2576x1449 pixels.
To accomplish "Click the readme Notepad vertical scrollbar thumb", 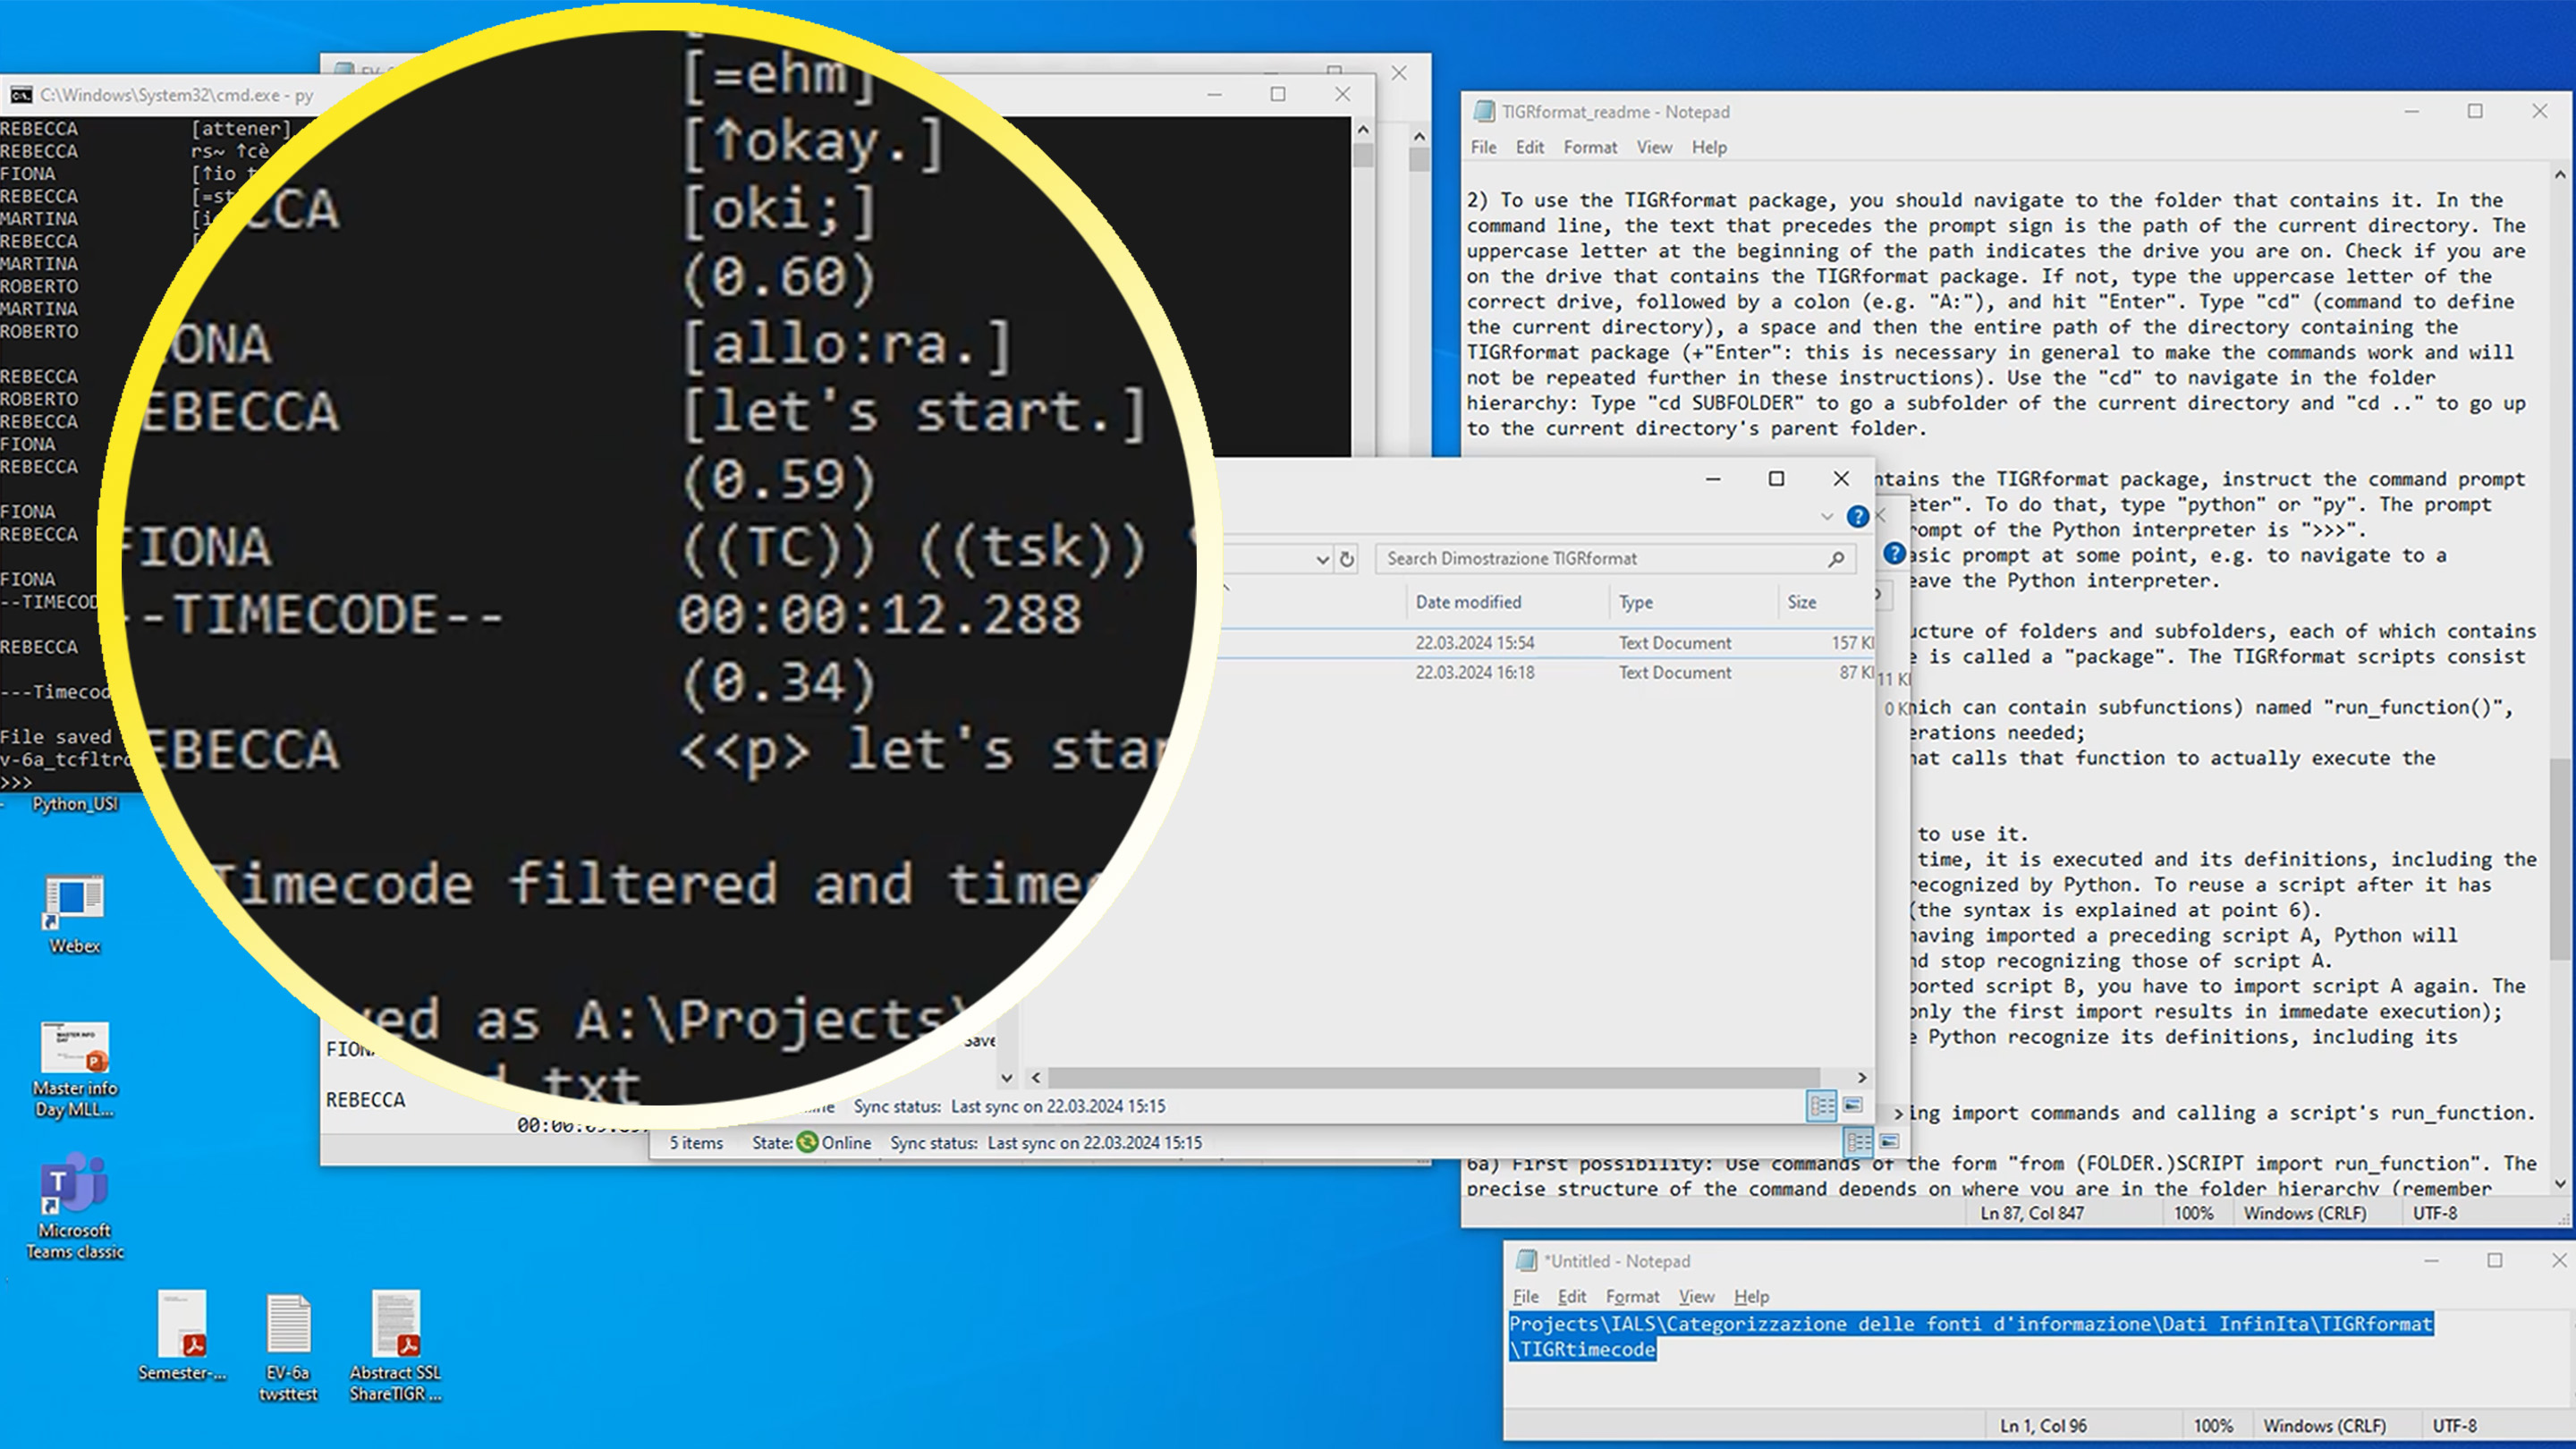I will click(2560, 860).
